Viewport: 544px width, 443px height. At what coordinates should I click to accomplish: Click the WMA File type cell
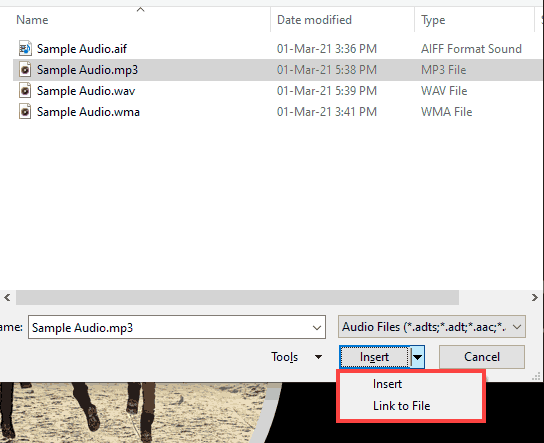[x=447, y=112]
